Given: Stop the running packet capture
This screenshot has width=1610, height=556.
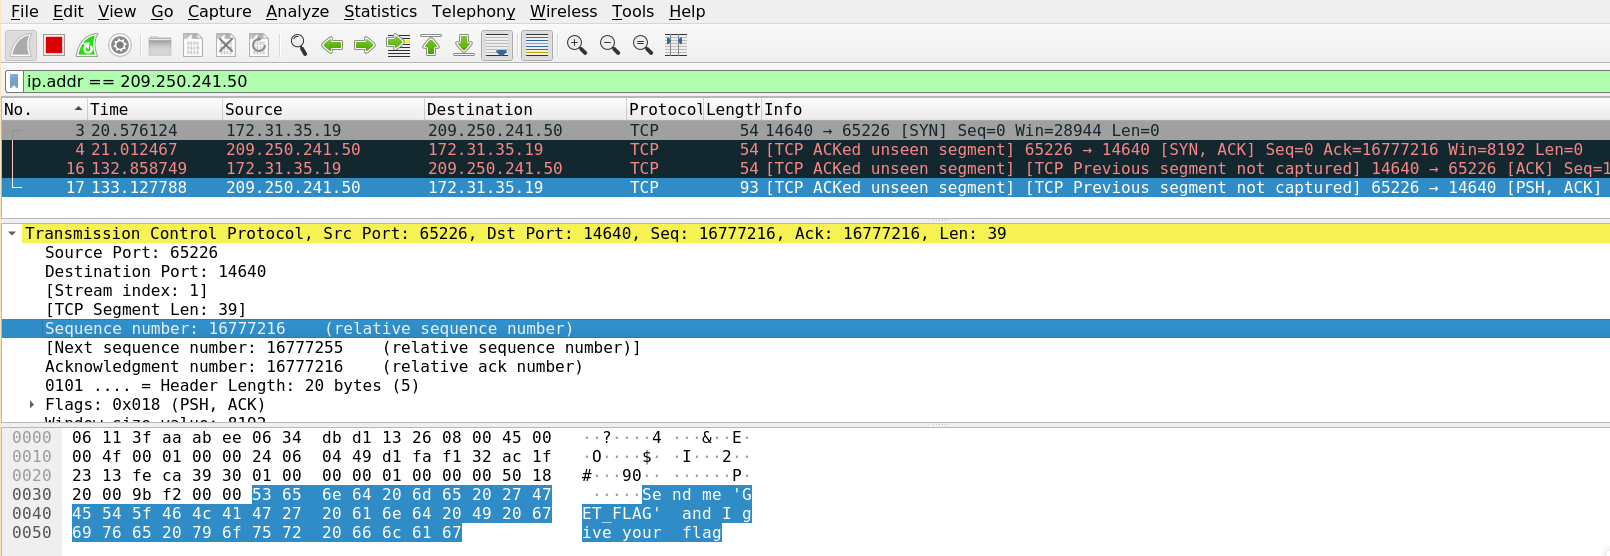Looking at the screenshot, I should coord(54,45).
